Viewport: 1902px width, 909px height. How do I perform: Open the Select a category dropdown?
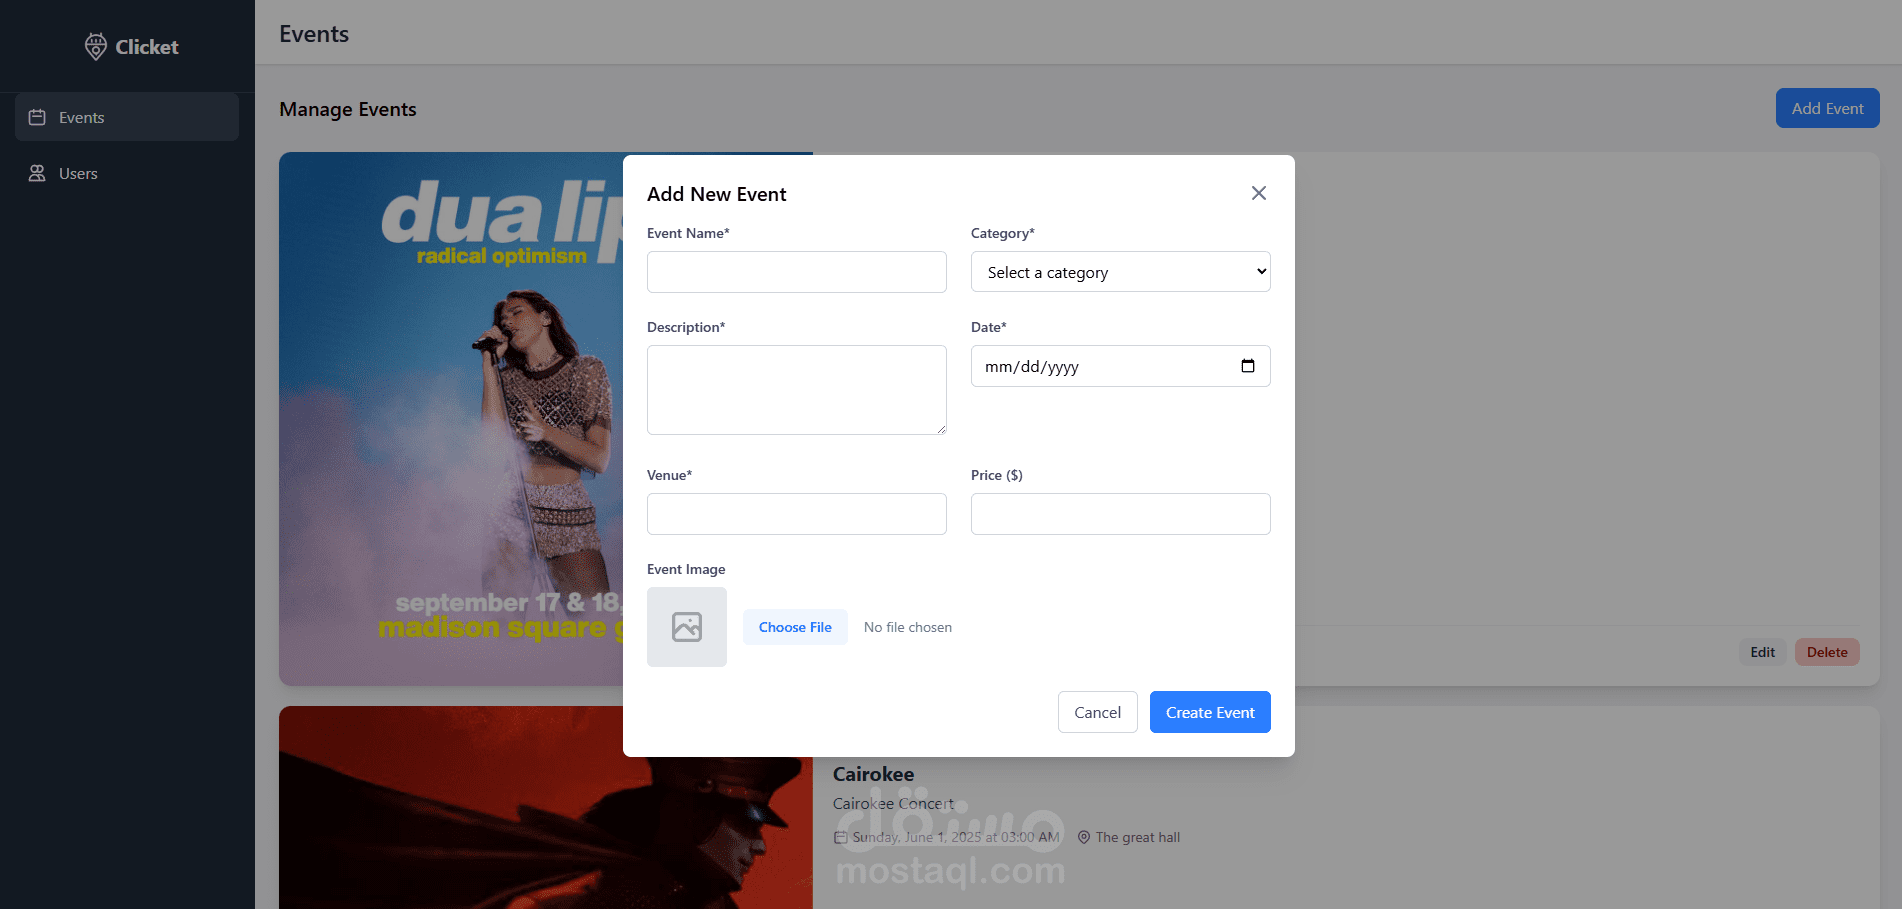tap(1121, 272)
